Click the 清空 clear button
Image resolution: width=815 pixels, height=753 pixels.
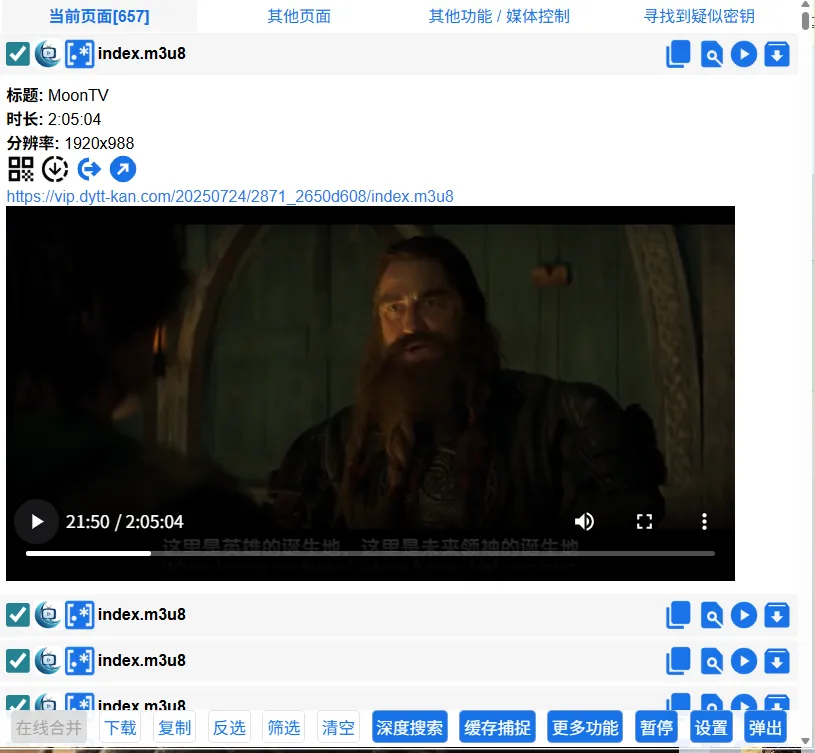338,728
